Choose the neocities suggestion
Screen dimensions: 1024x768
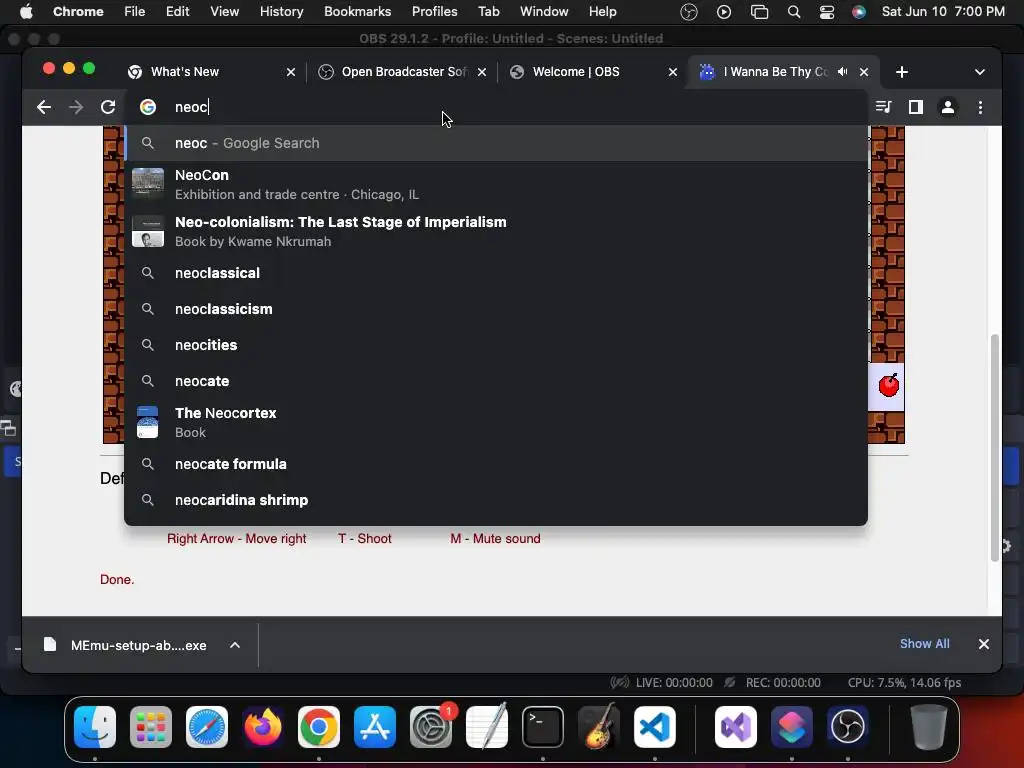pyautogui.click(x=496, y=345)
